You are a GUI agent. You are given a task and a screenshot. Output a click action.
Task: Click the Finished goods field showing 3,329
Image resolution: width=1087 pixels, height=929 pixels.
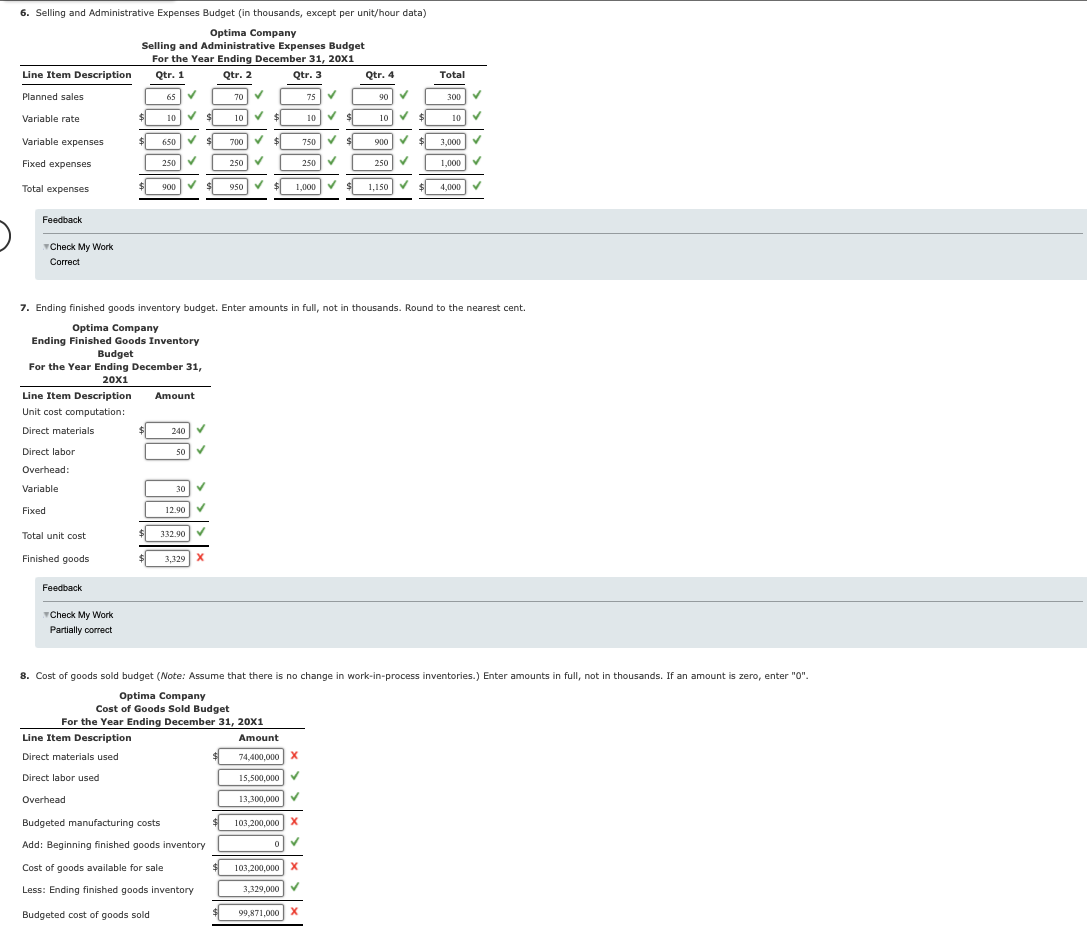pyautogui.click(x=167, y=559)
